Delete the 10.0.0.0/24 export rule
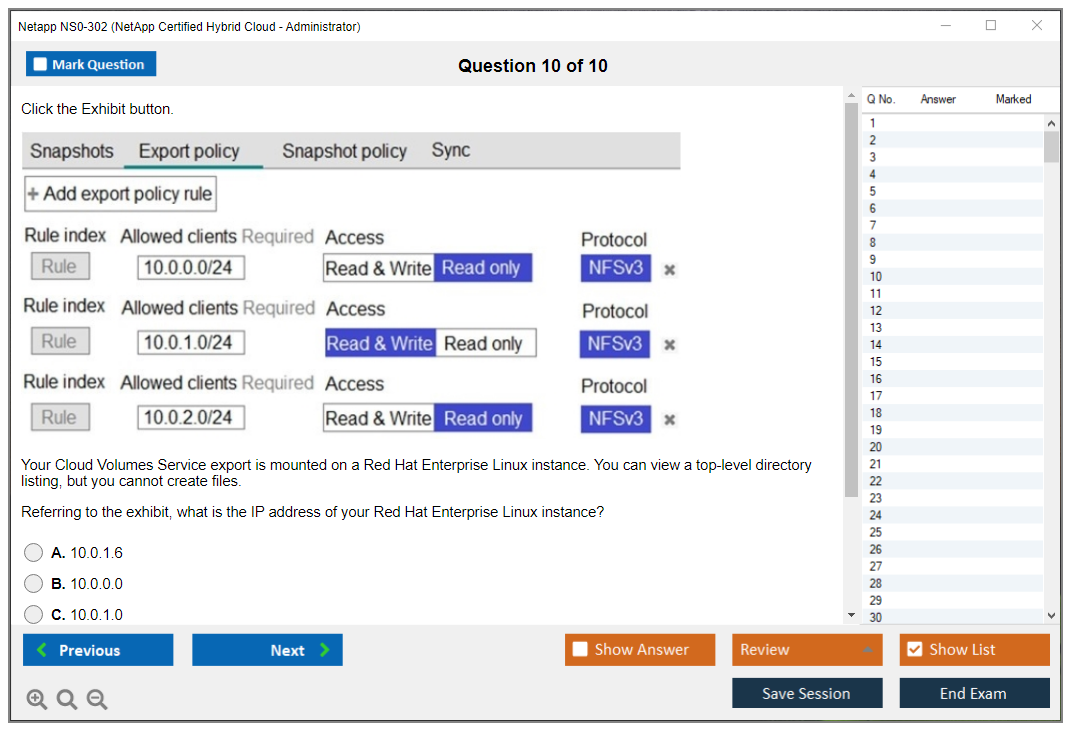 pyautogui.click(x=670, y=270)
